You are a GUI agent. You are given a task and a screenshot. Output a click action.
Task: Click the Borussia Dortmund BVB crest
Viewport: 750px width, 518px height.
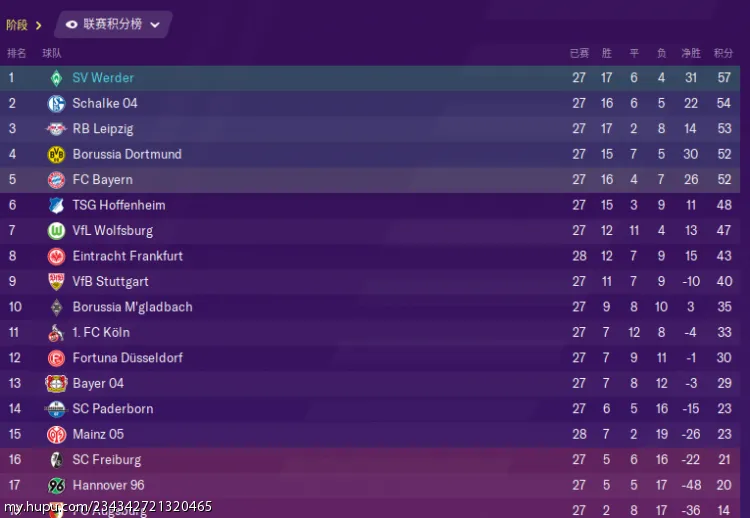(x=56, y=154)
